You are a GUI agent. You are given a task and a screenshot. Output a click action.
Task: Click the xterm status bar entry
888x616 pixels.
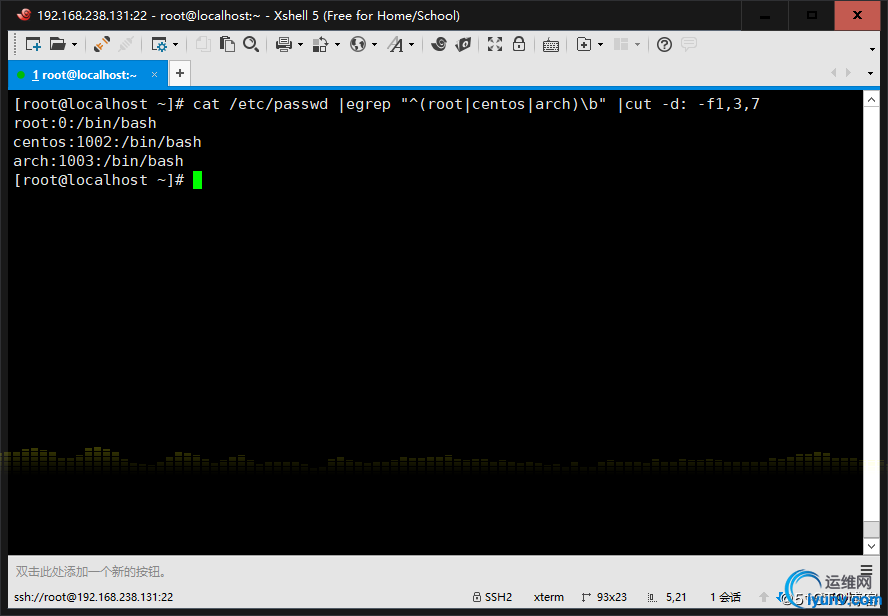[548, 597]
